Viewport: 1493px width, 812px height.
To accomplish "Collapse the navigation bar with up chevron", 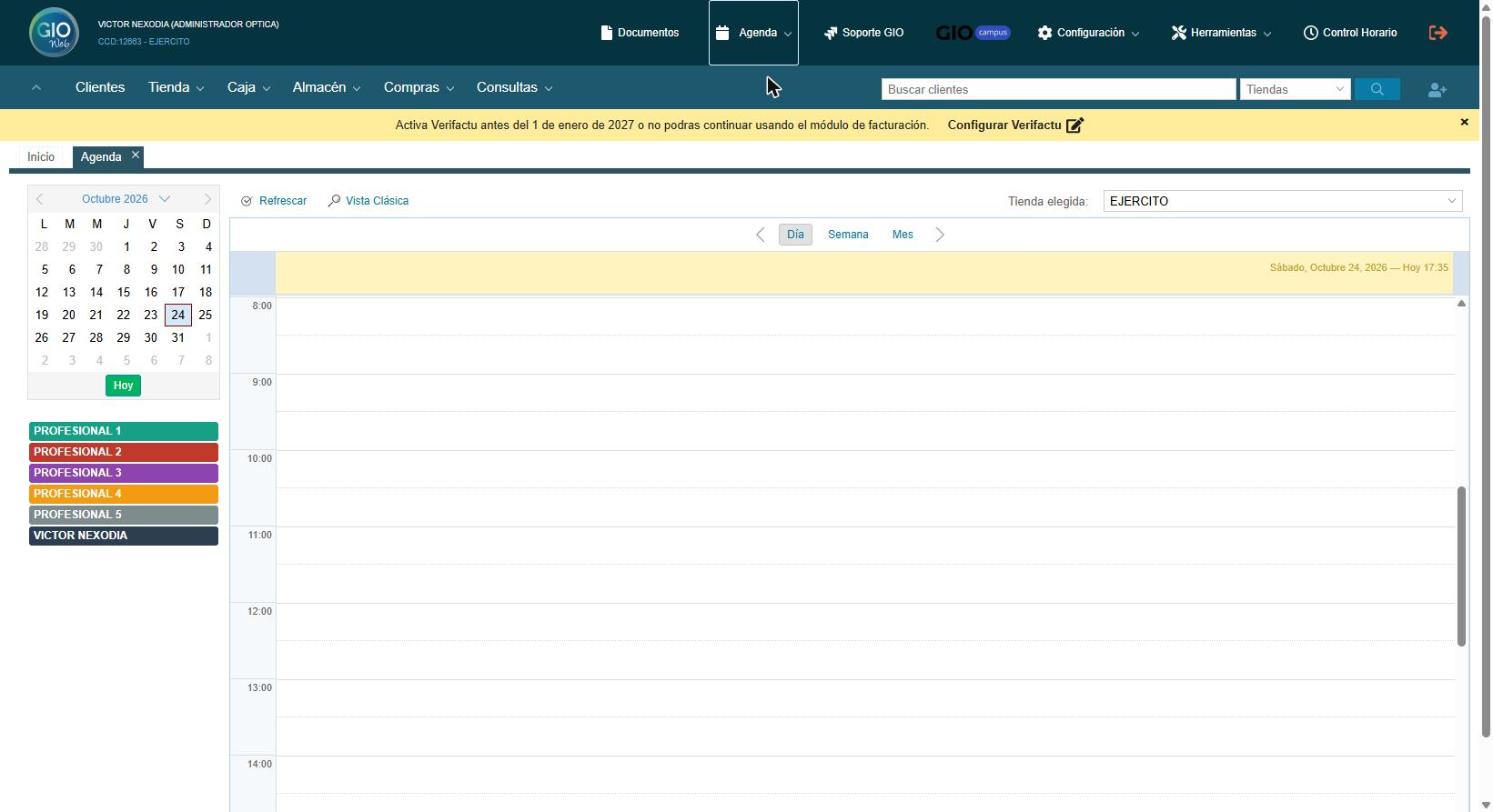I will coord(36,88).
